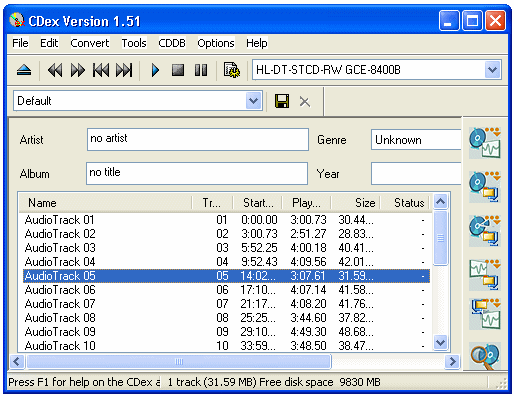
Task: Open the Options menu
Action: pyautogui.click(x=216, y=43)
